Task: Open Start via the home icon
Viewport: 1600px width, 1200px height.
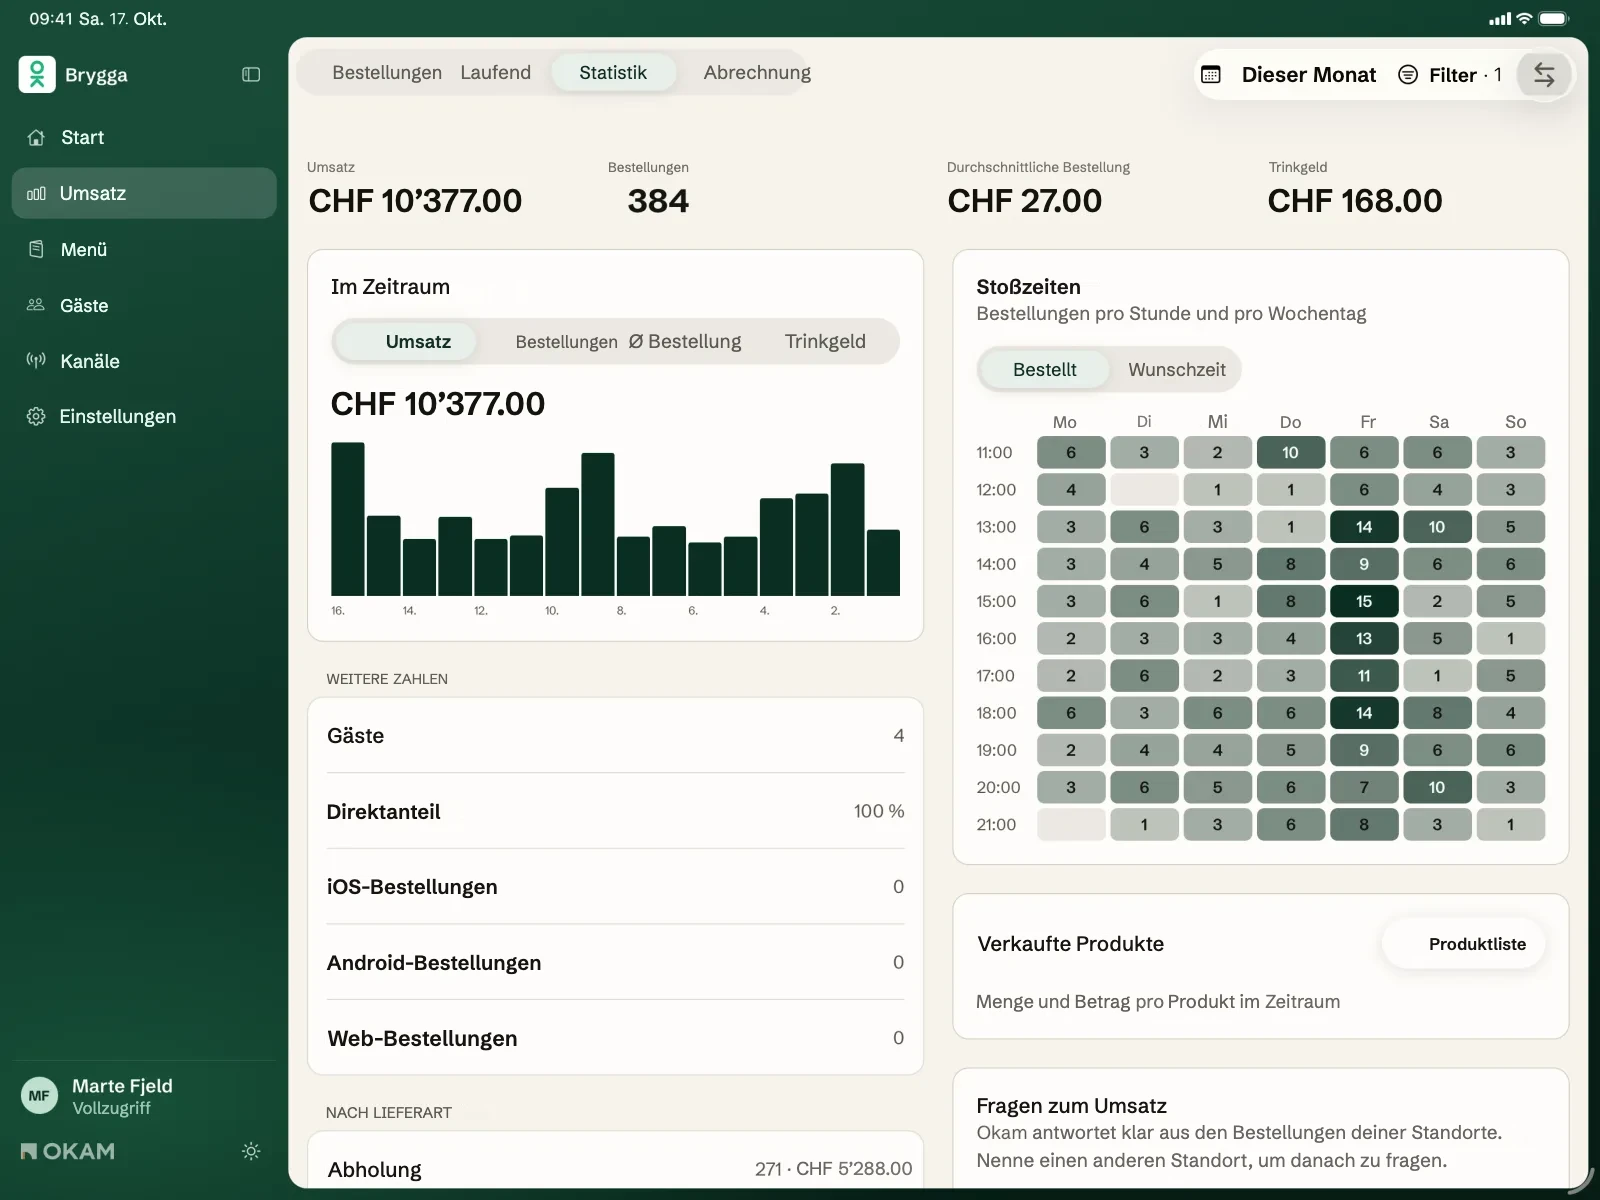Action: point(36,138)
